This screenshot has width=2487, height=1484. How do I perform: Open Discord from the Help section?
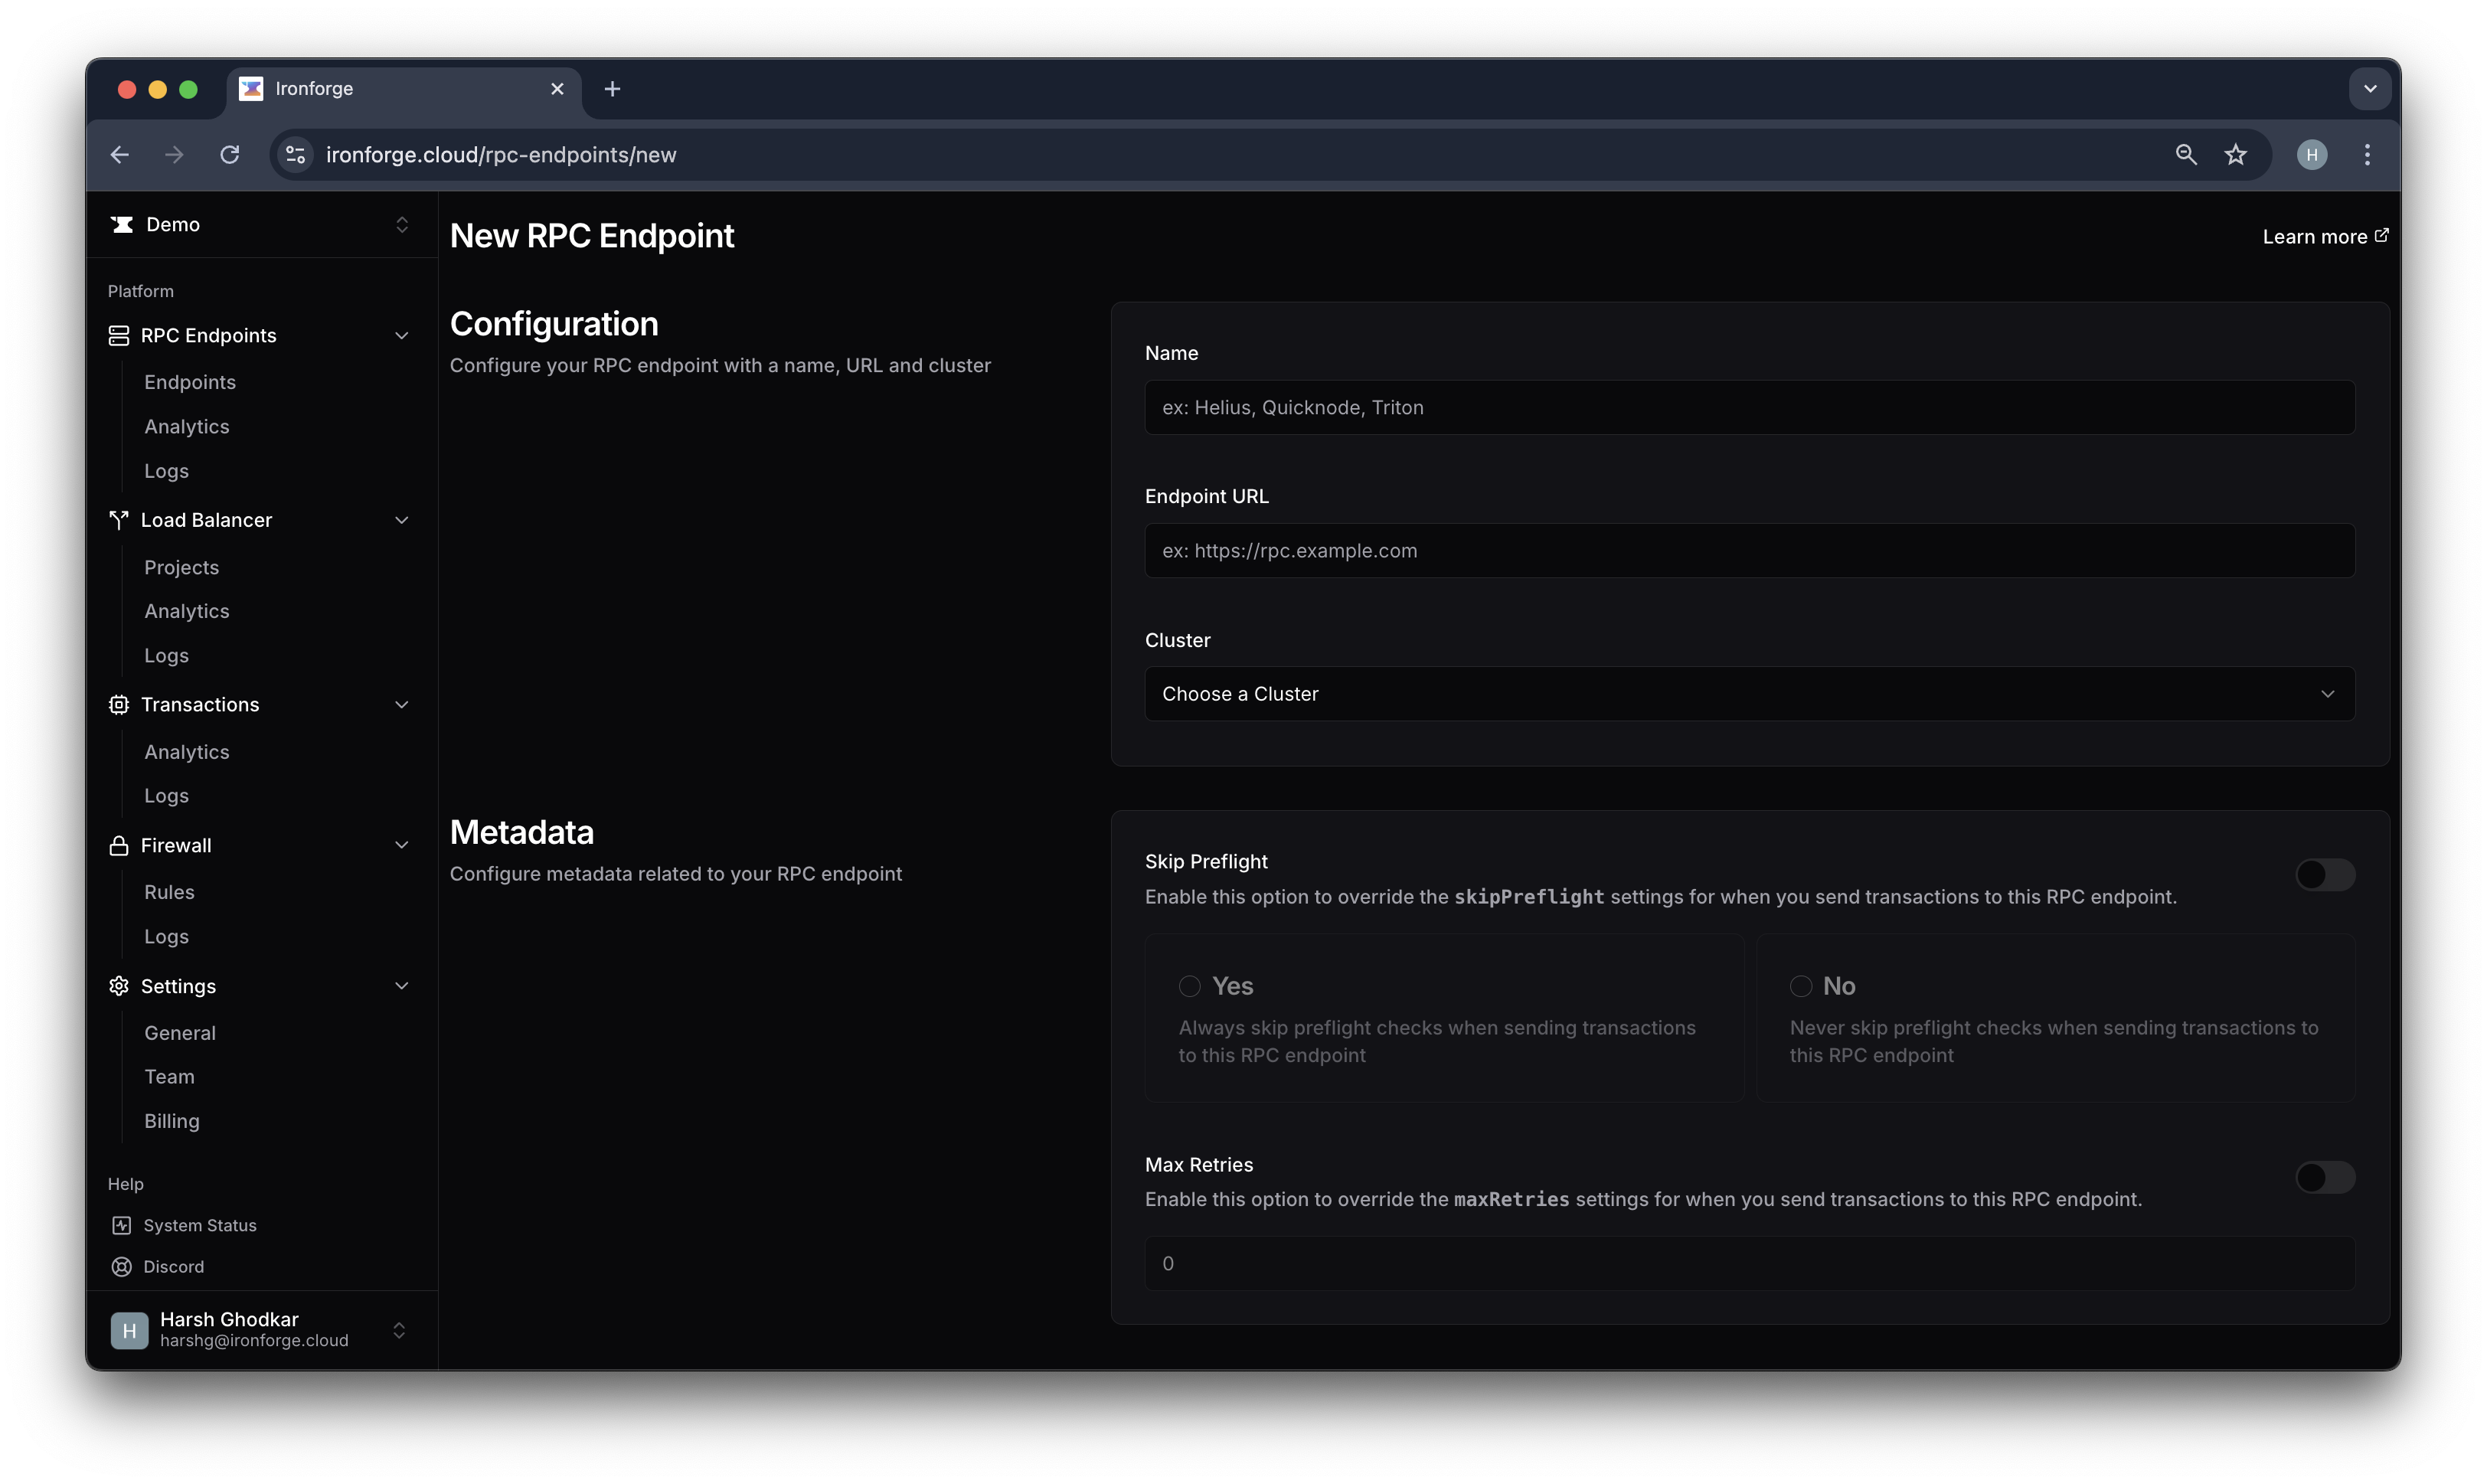click(x=121, y=1266)
